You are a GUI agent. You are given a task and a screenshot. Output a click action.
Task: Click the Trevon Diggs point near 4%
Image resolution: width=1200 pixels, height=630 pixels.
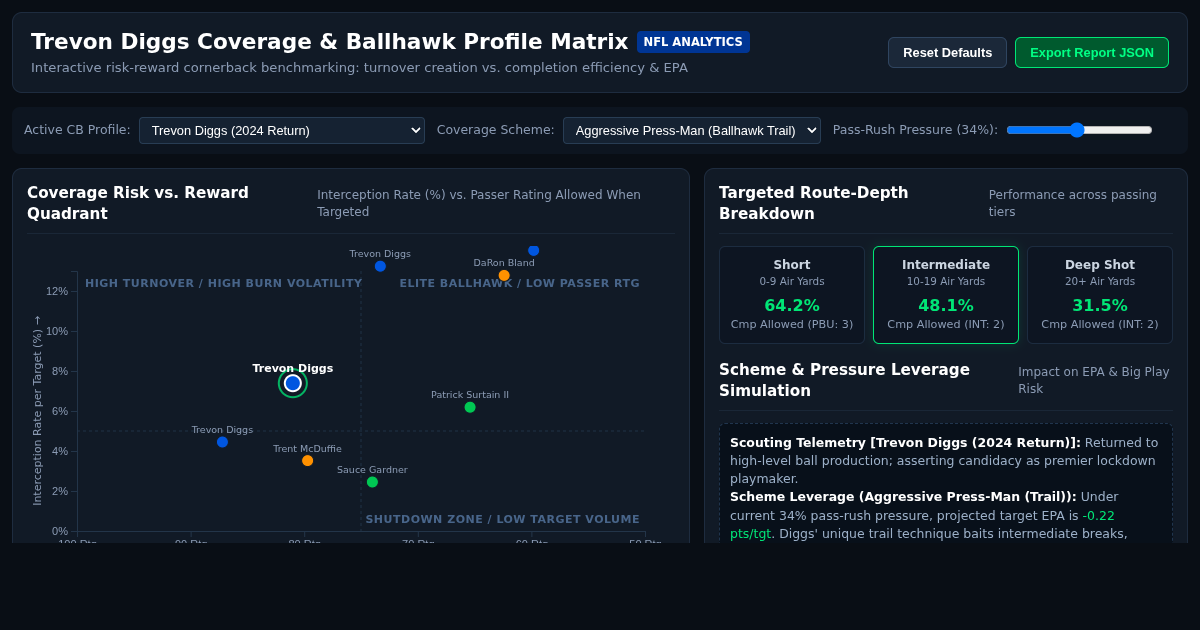pos(222,442)
